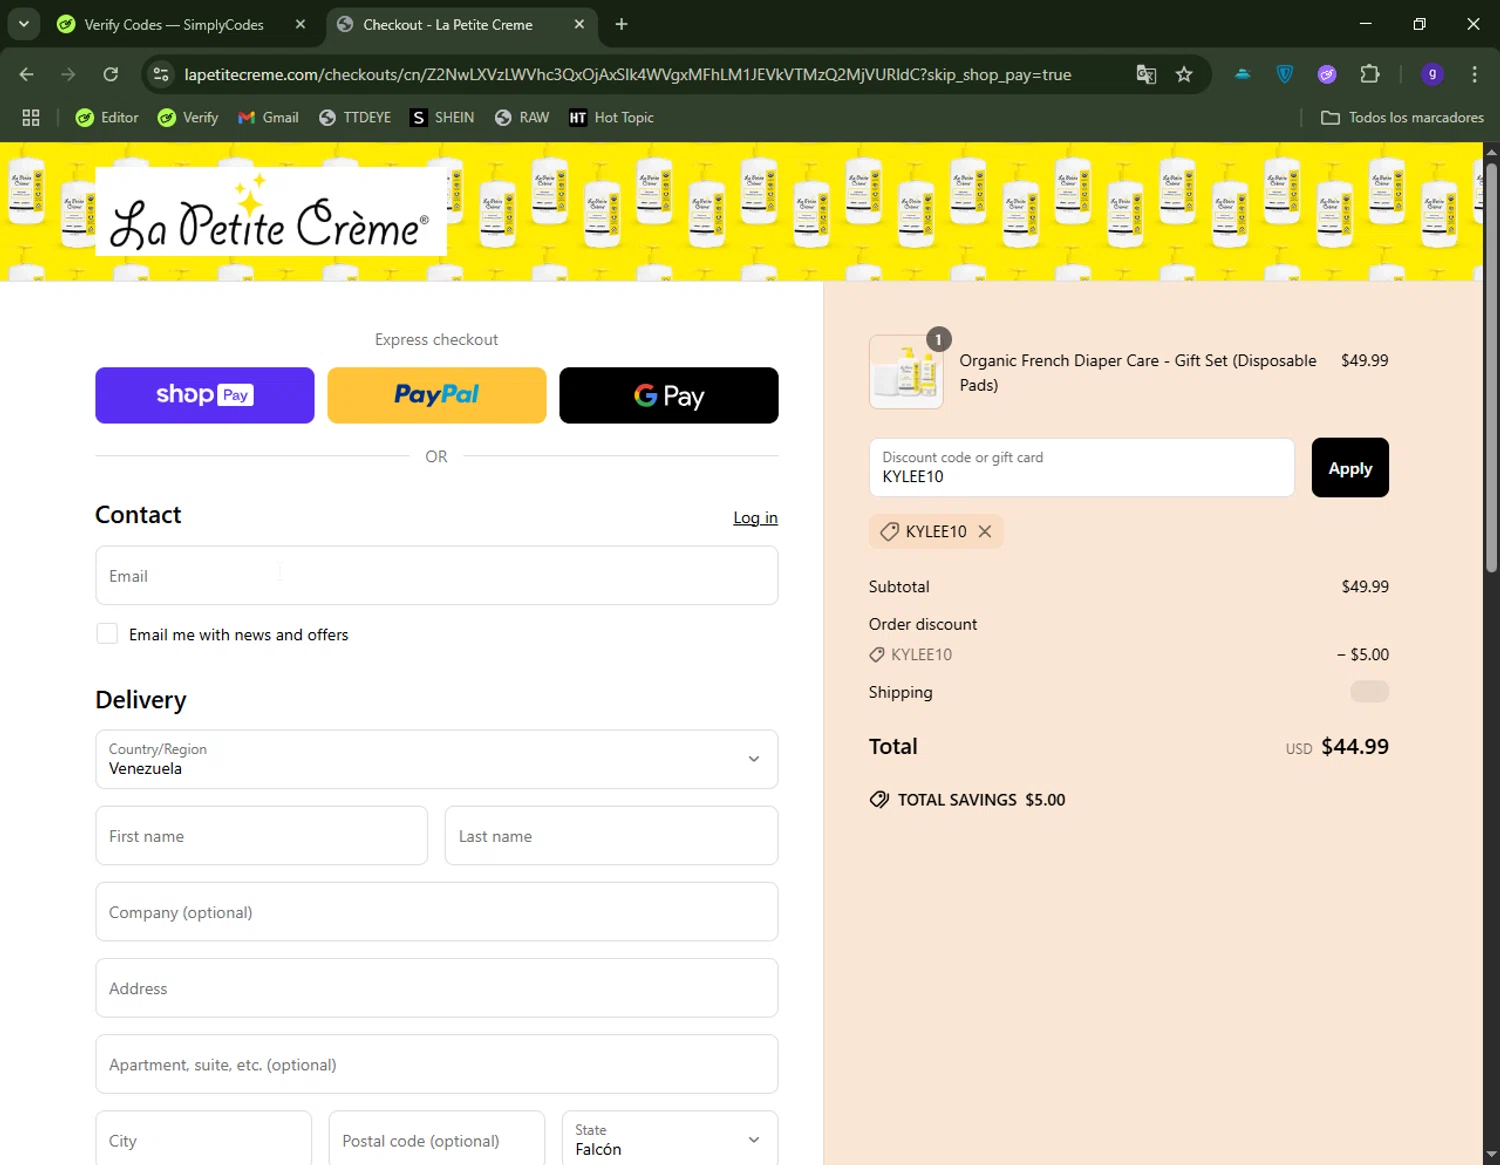Restore down the Chrome window
This screenshot has width=1500, height=1165.
coord(1419,24)
